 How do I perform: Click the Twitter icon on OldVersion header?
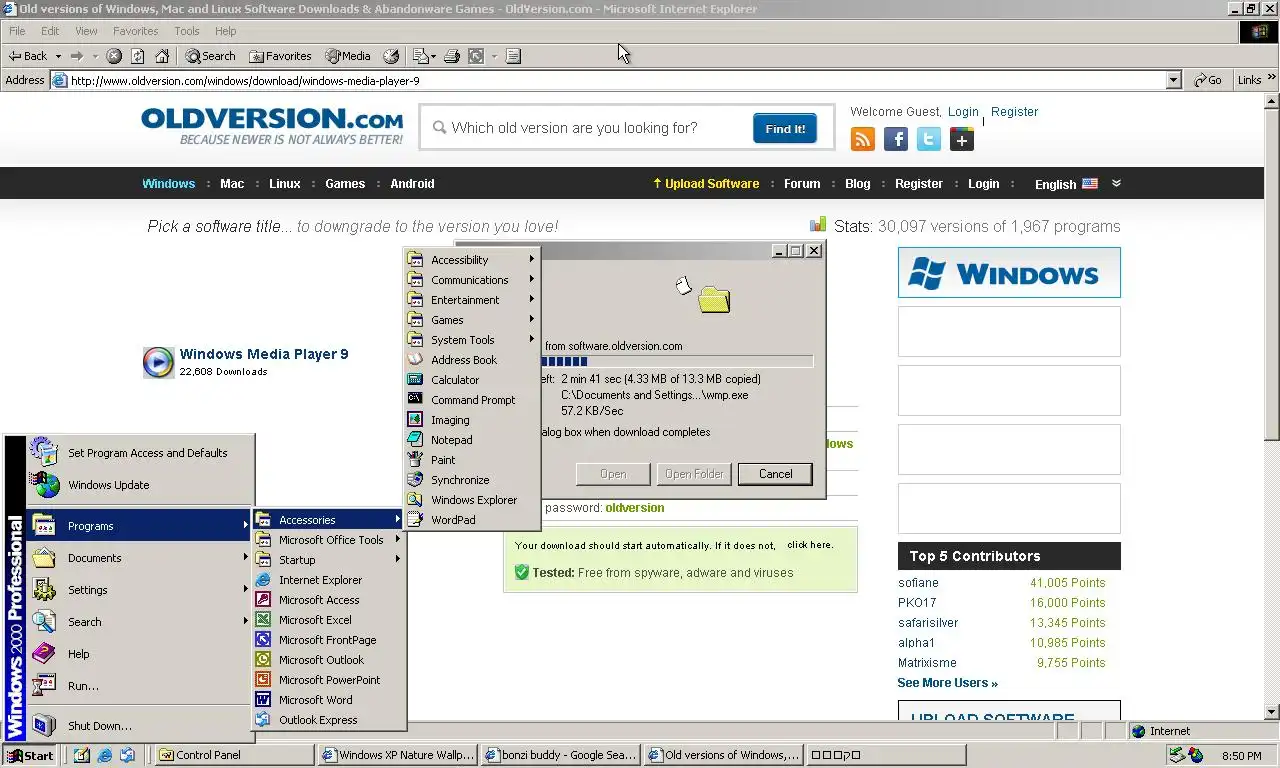929,140
